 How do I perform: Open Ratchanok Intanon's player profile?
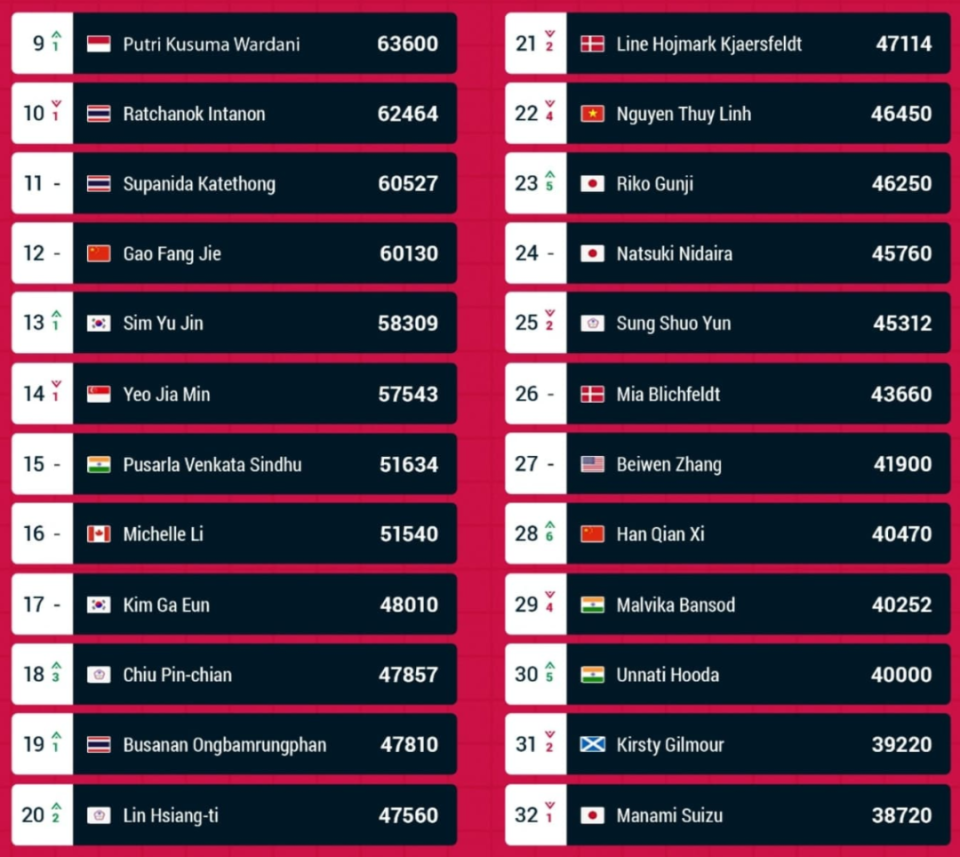pyautogui.click(x=194, y=114)
